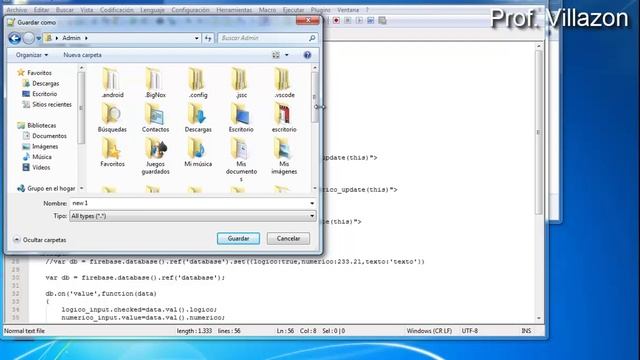Select Vídeos library in navigation pane

pyautogui.click(x=36, y=167)
